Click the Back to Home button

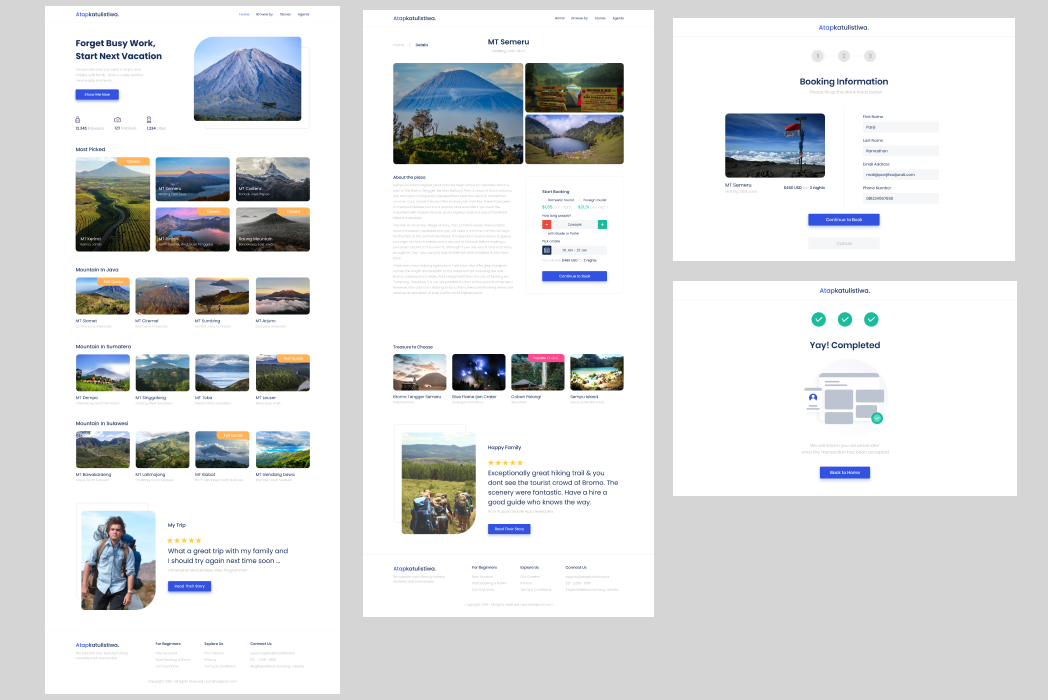(844, 473)
